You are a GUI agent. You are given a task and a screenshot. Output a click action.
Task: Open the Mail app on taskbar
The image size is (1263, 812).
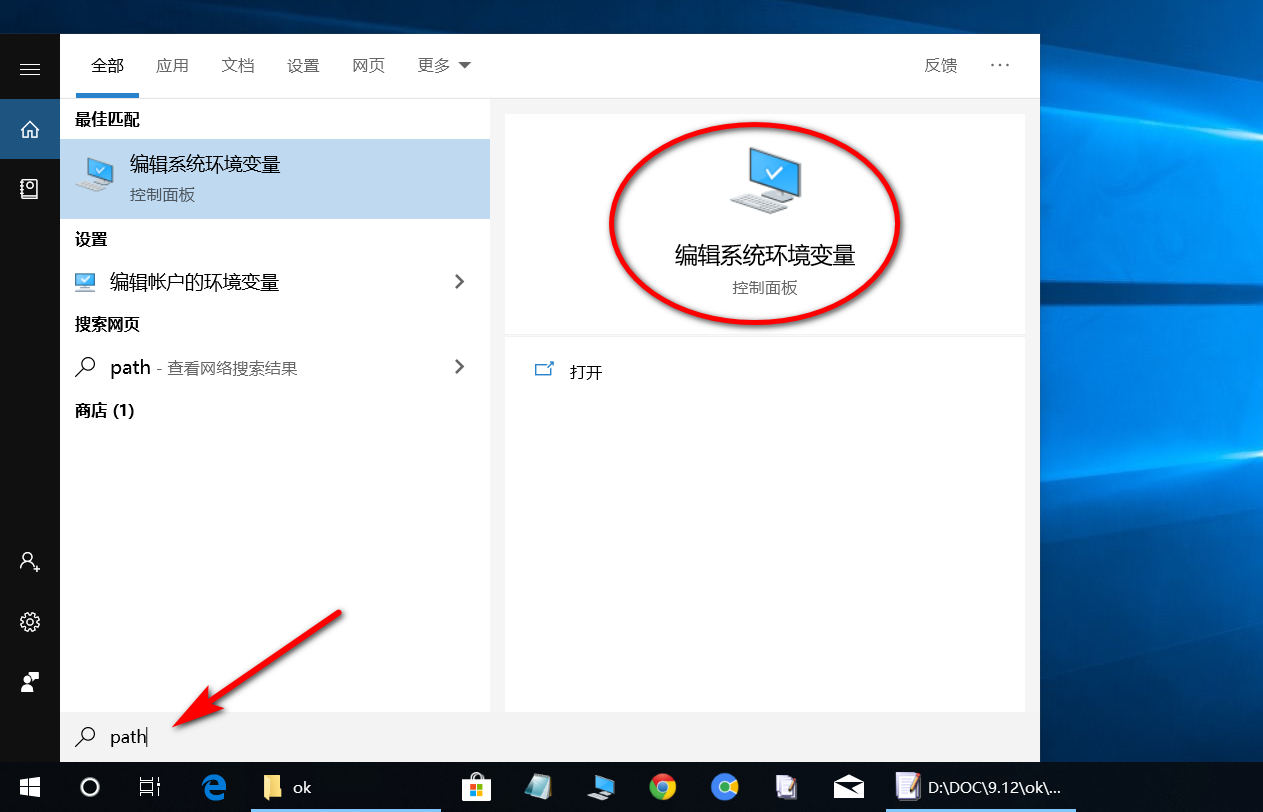848,787
